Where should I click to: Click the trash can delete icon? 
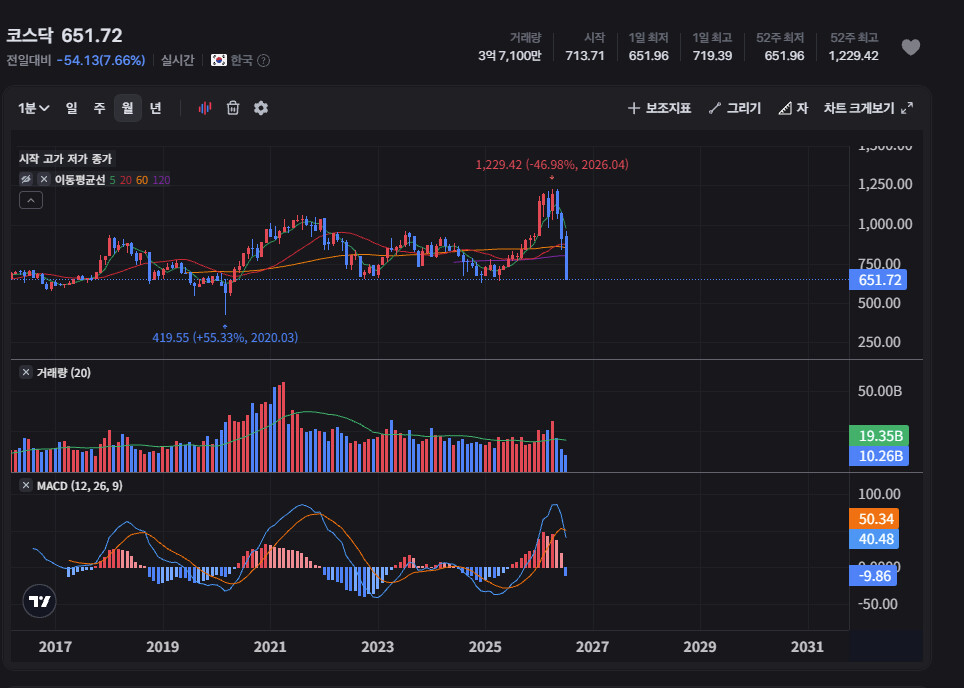click(232, 108)
